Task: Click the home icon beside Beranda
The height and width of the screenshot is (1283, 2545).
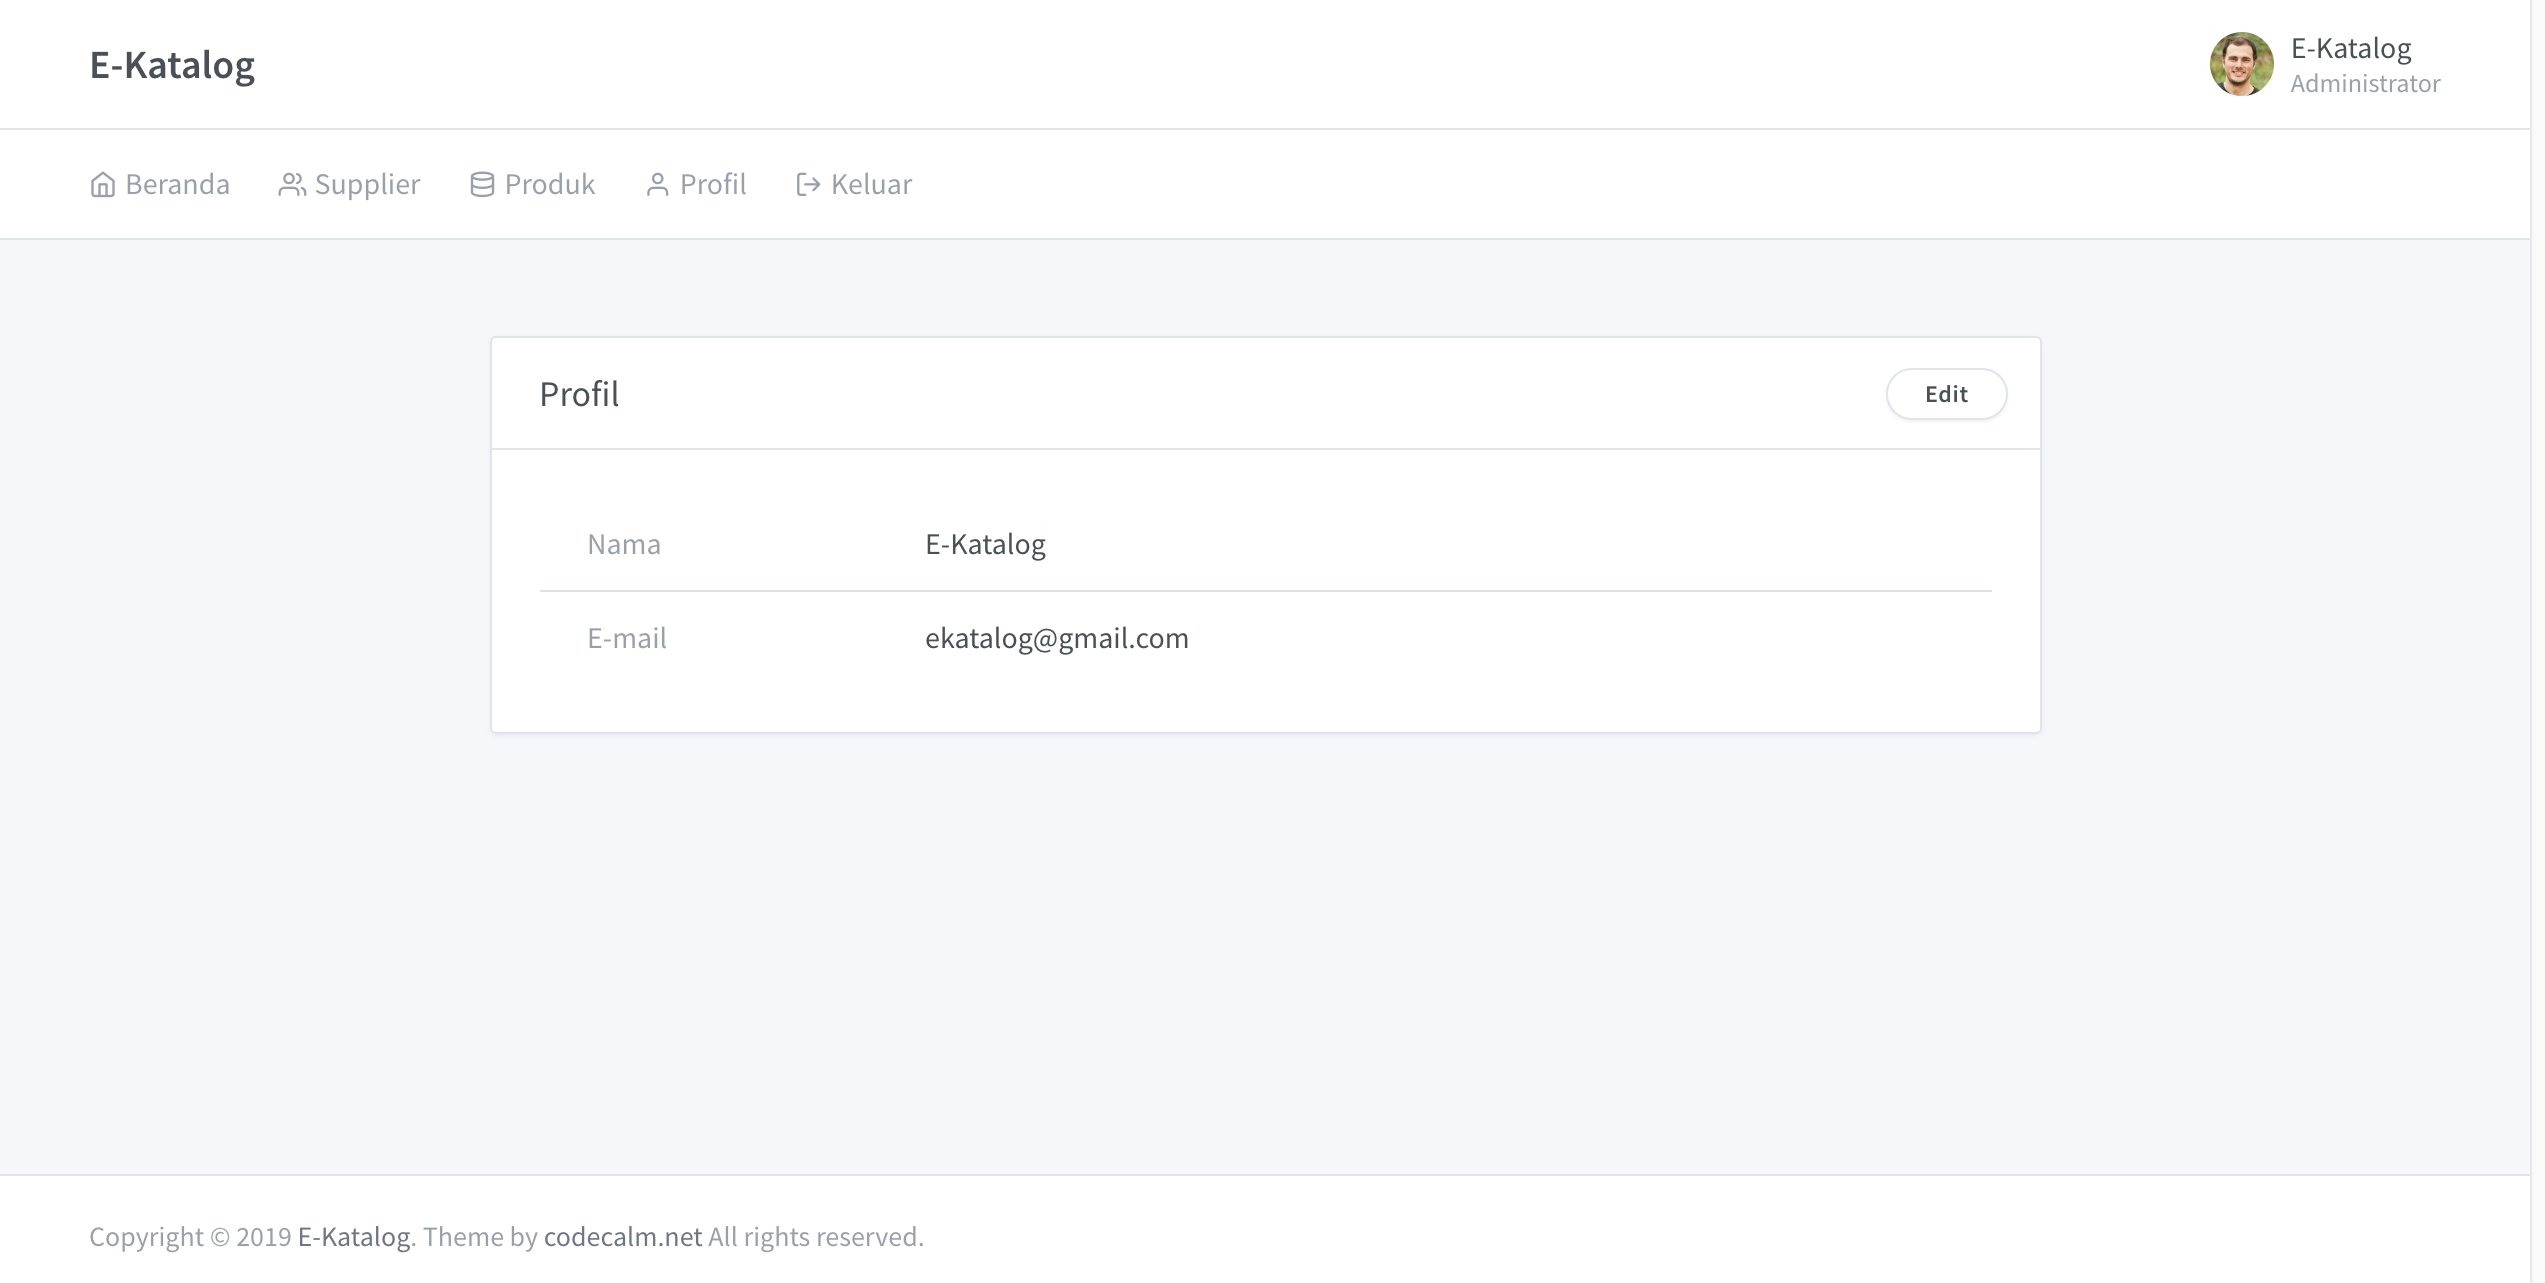Action: (102, 185)
